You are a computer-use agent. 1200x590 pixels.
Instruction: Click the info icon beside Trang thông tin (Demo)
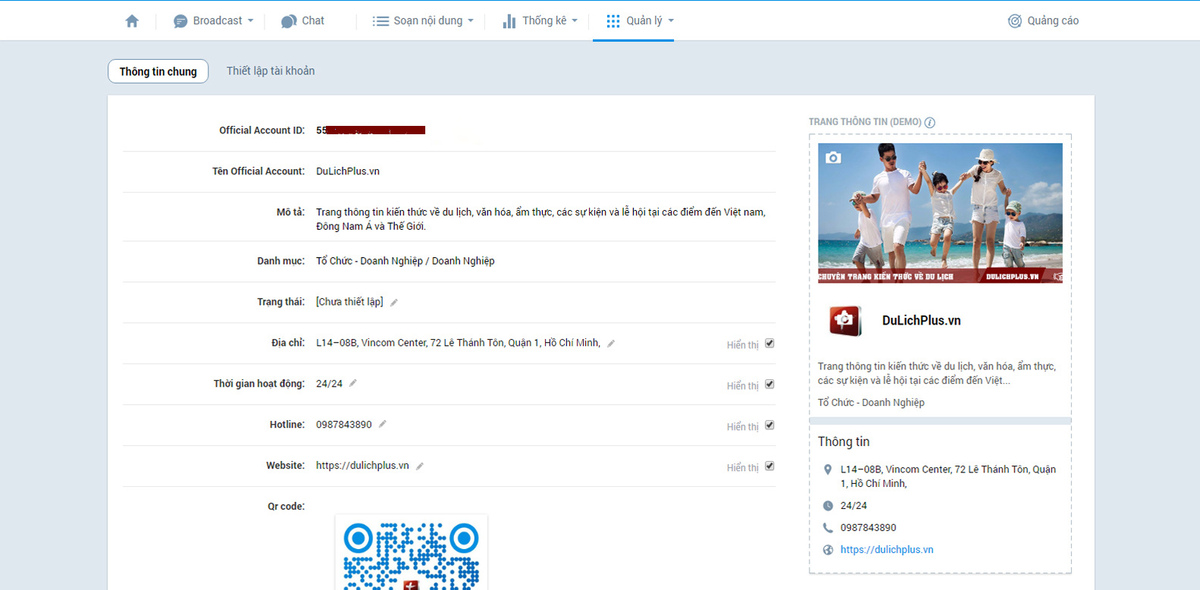point(930,122)
